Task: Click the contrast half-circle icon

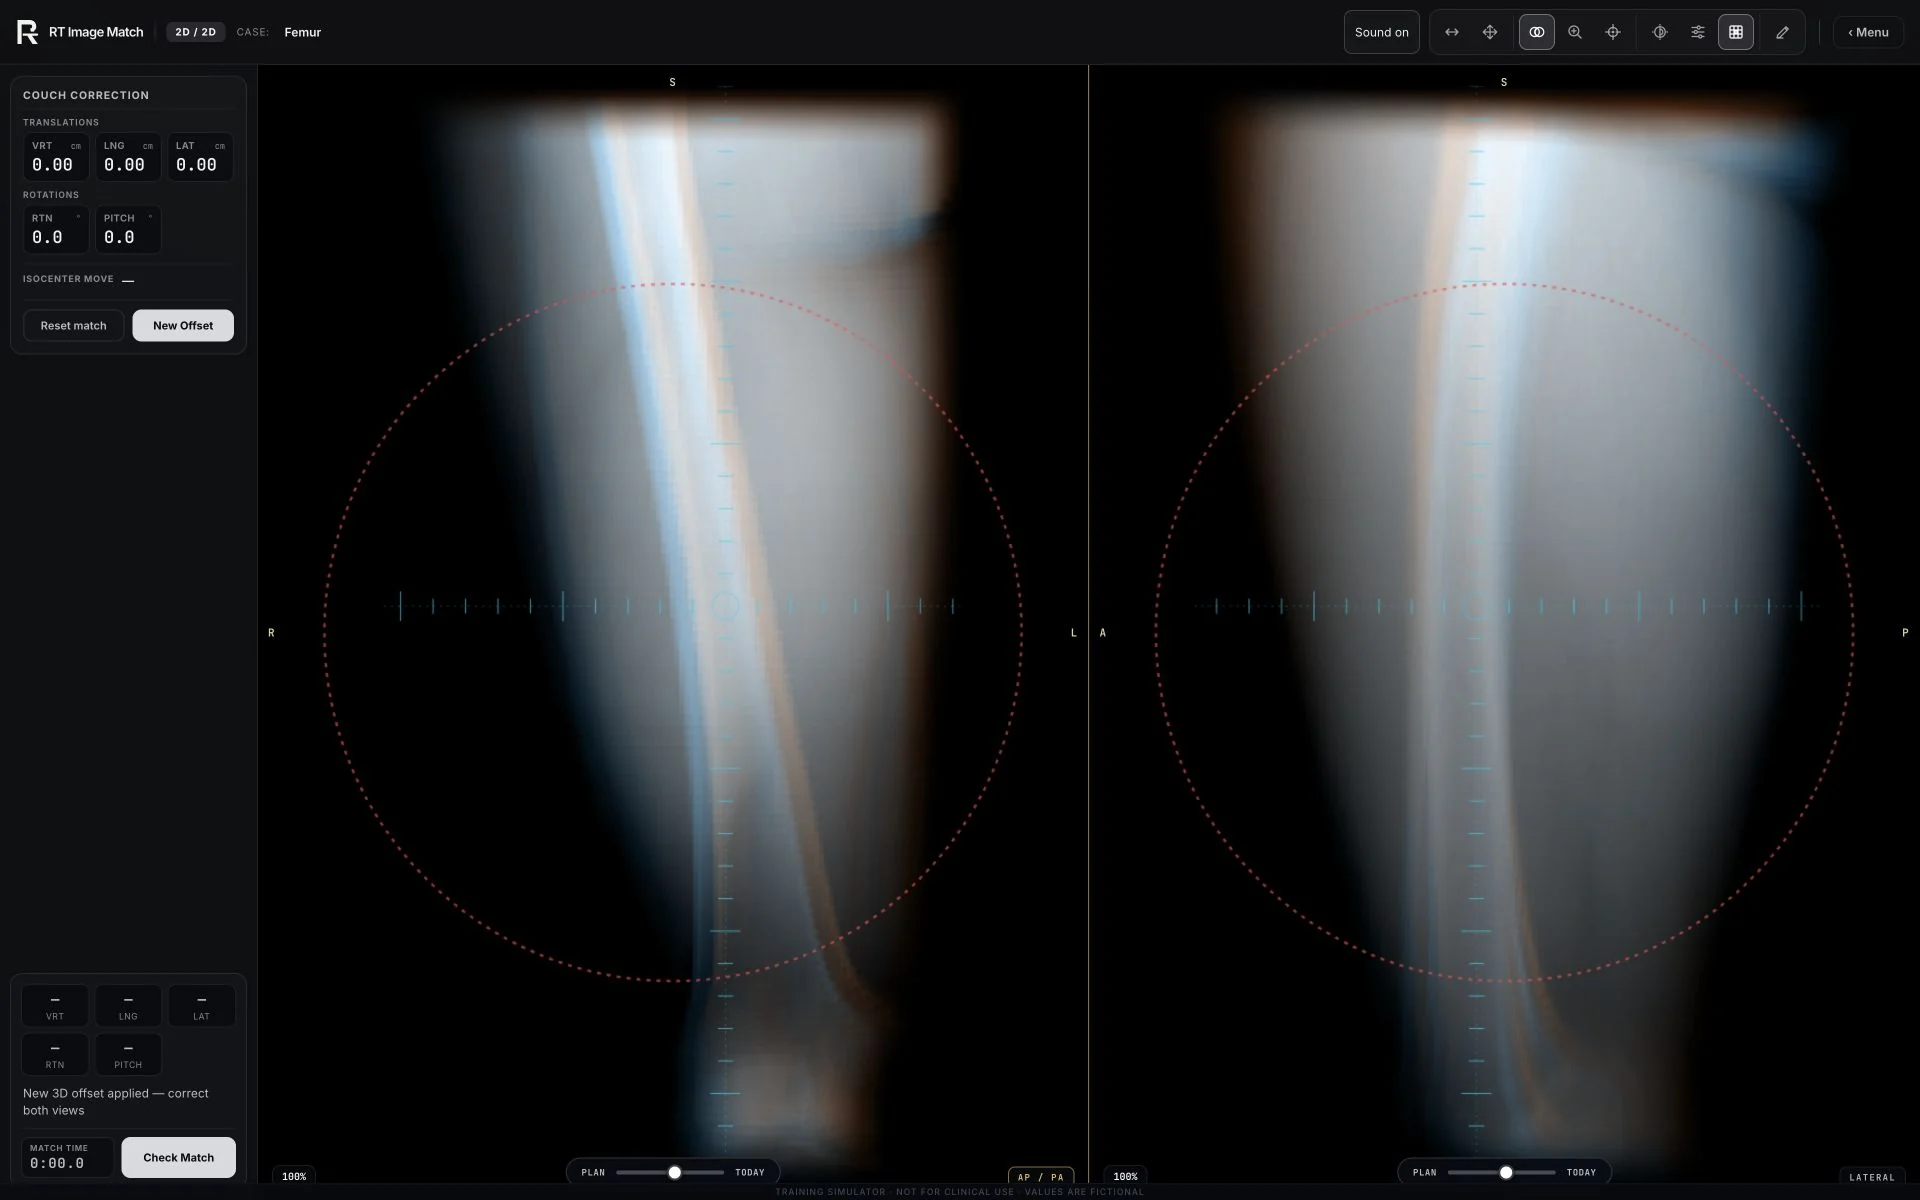Action: click(x=1660, y=32)
